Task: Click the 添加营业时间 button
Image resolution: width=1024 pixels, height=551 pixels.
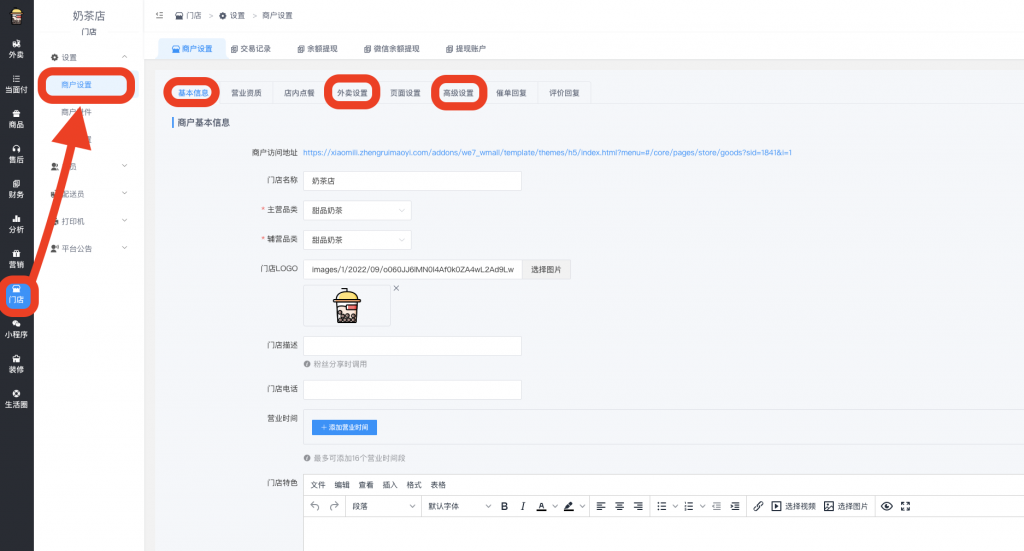Action: point(344,427)
